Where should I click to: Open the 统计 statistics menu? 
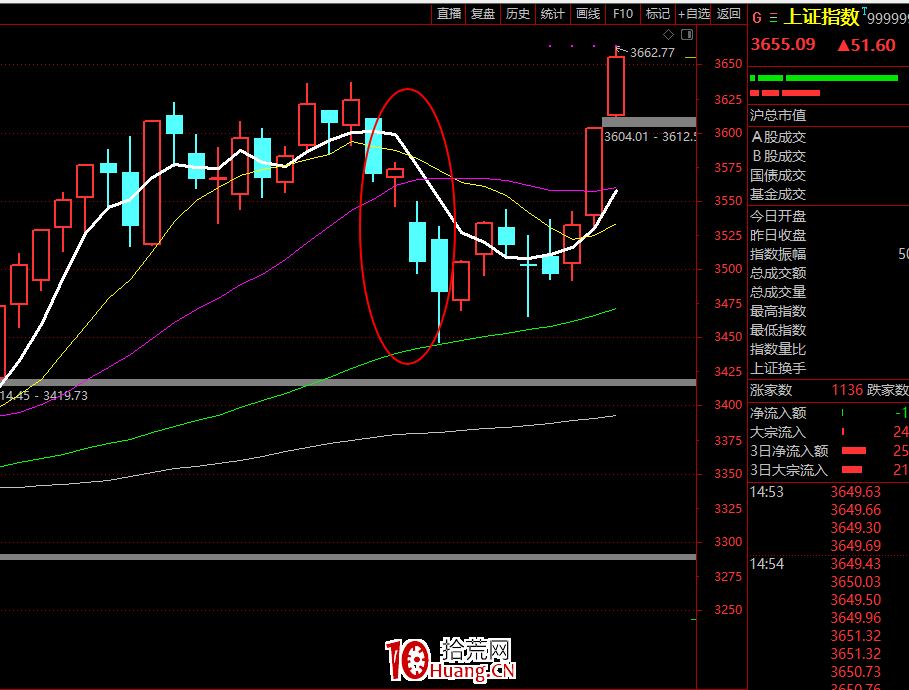[552, 14]
